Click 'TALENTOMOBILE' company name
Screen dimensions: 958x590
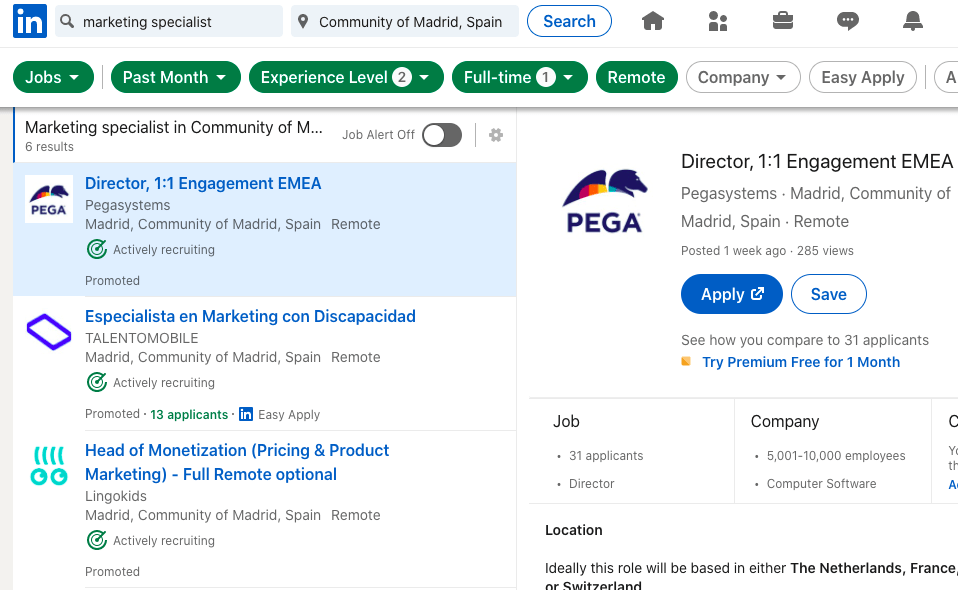point(142,338)
